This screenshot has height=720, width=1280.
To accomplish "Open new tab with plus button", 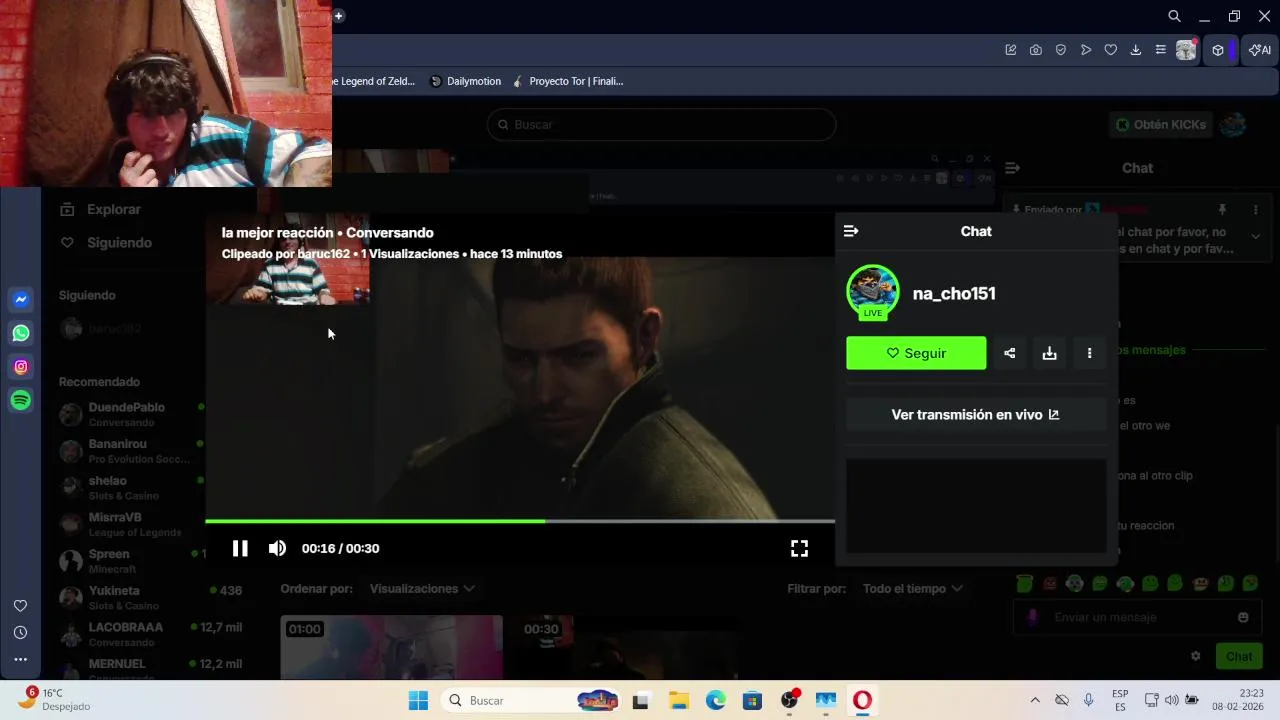I will (x=339, y=16).
